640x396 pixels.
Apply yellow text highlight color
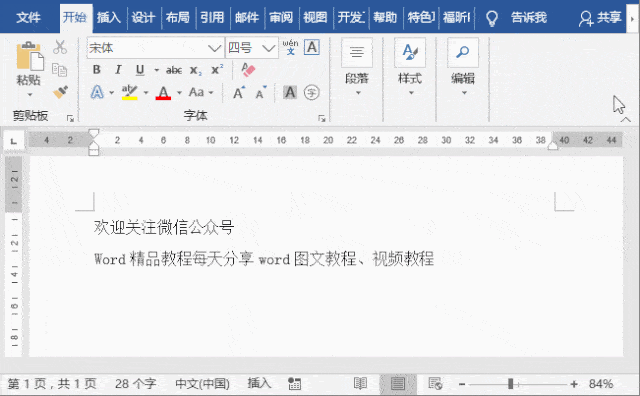point(129,92)
